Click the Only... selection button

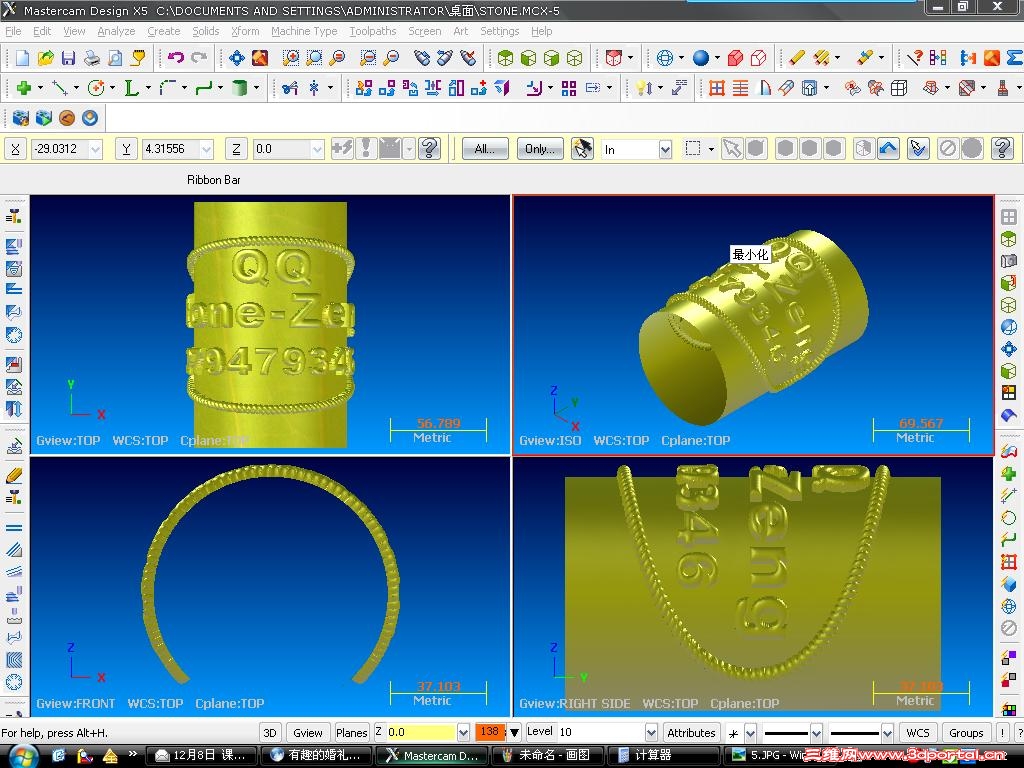point(540,149)
